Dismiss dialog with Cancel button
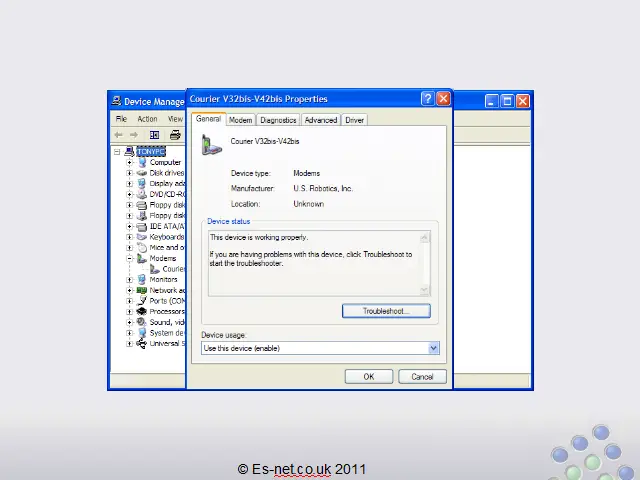This screenshot has width=640, height=480. (422, 376)
